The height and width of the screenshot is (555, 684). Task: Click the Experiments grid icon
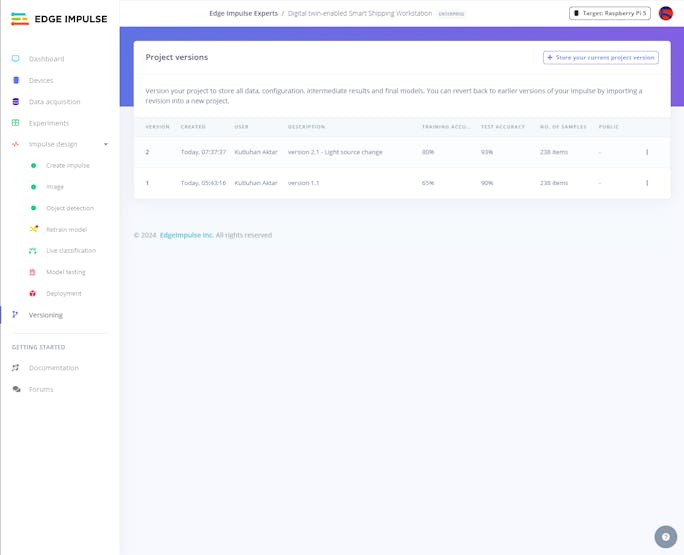15,123
